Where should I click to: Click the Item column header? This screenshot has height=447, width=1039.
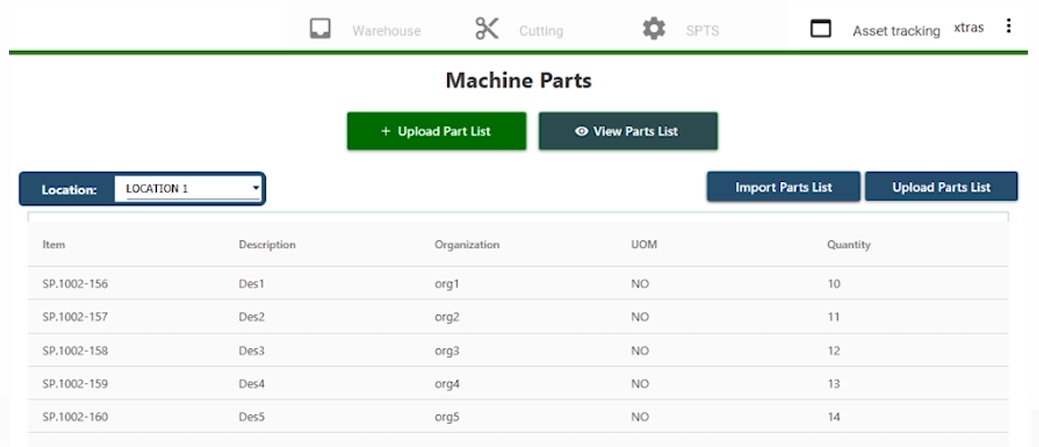point(54,245)
